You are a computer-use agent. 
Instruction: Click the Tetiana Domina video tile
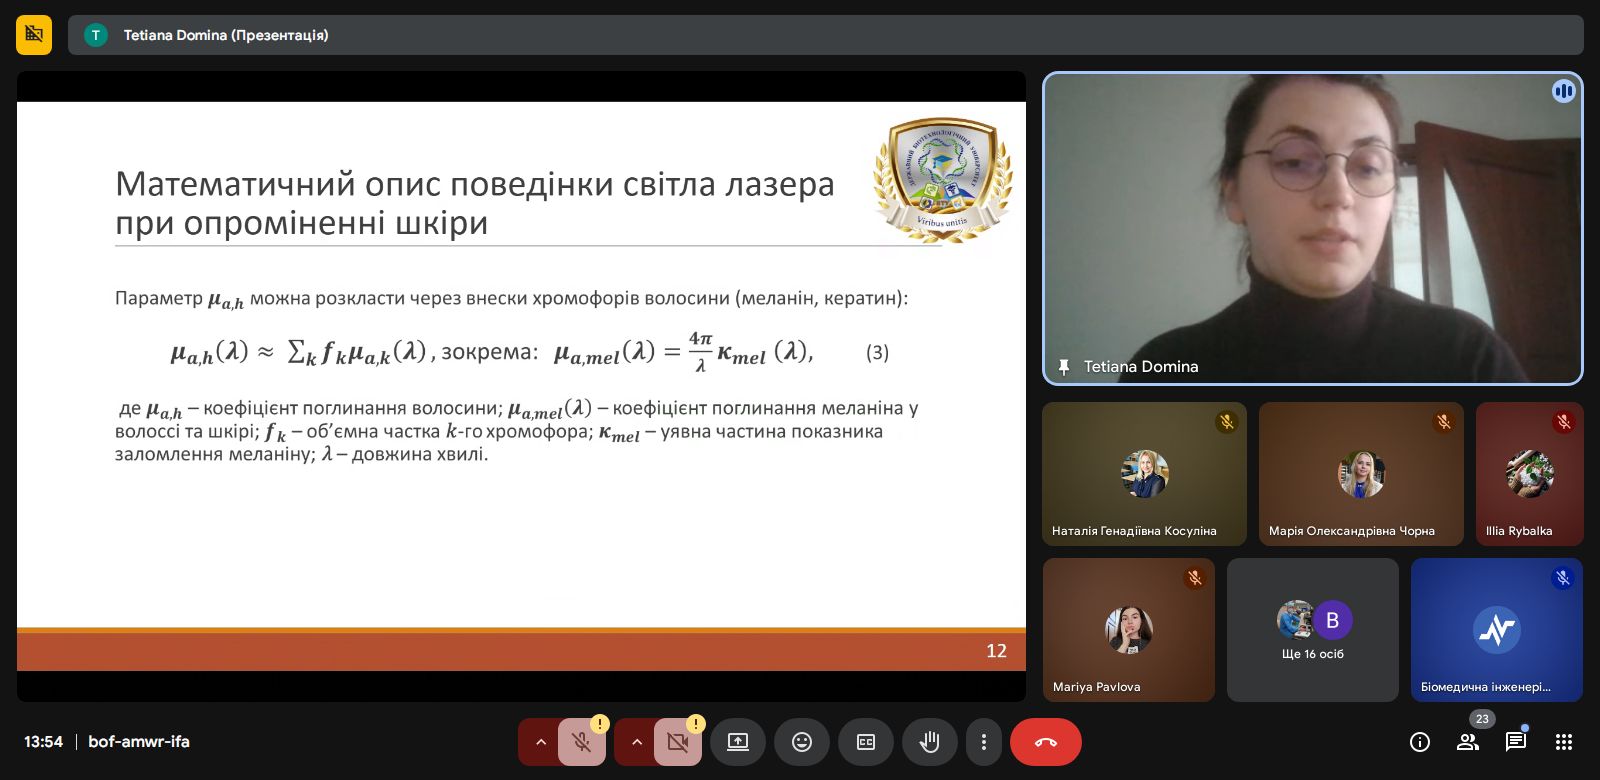1312,228
